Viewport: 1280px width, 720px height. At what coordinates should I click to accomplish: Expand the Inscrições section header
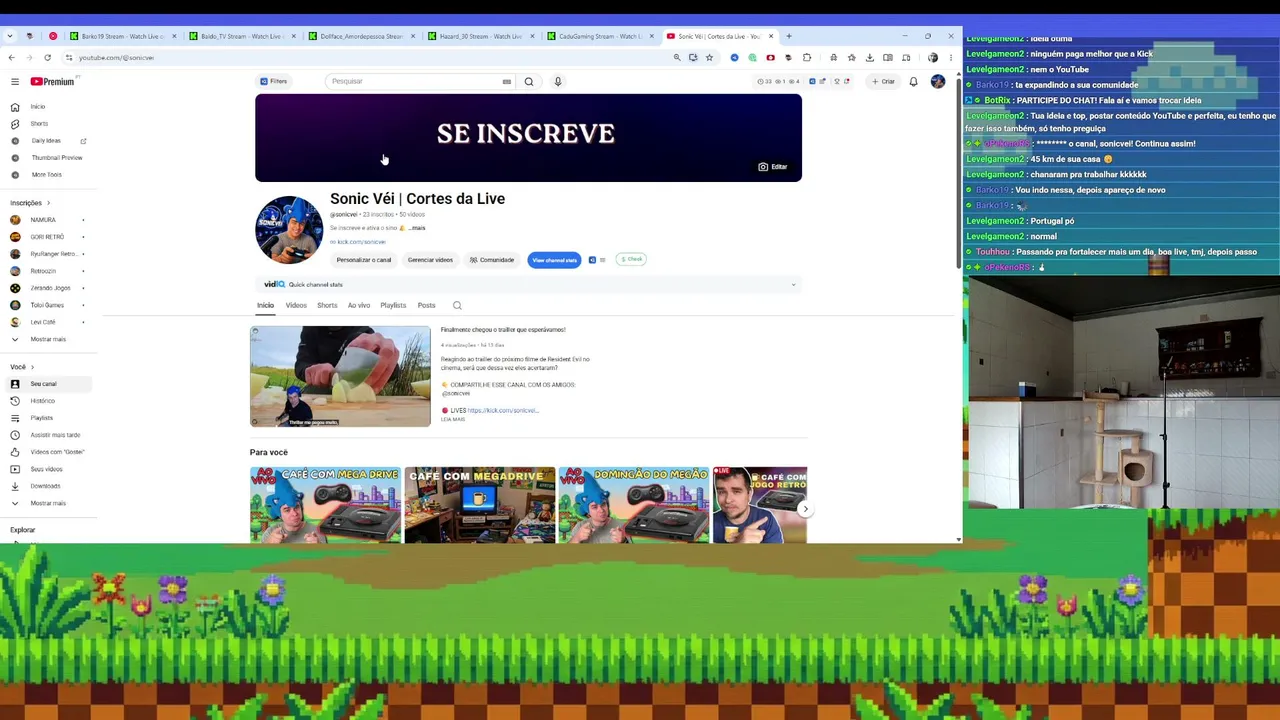point(30,203)
